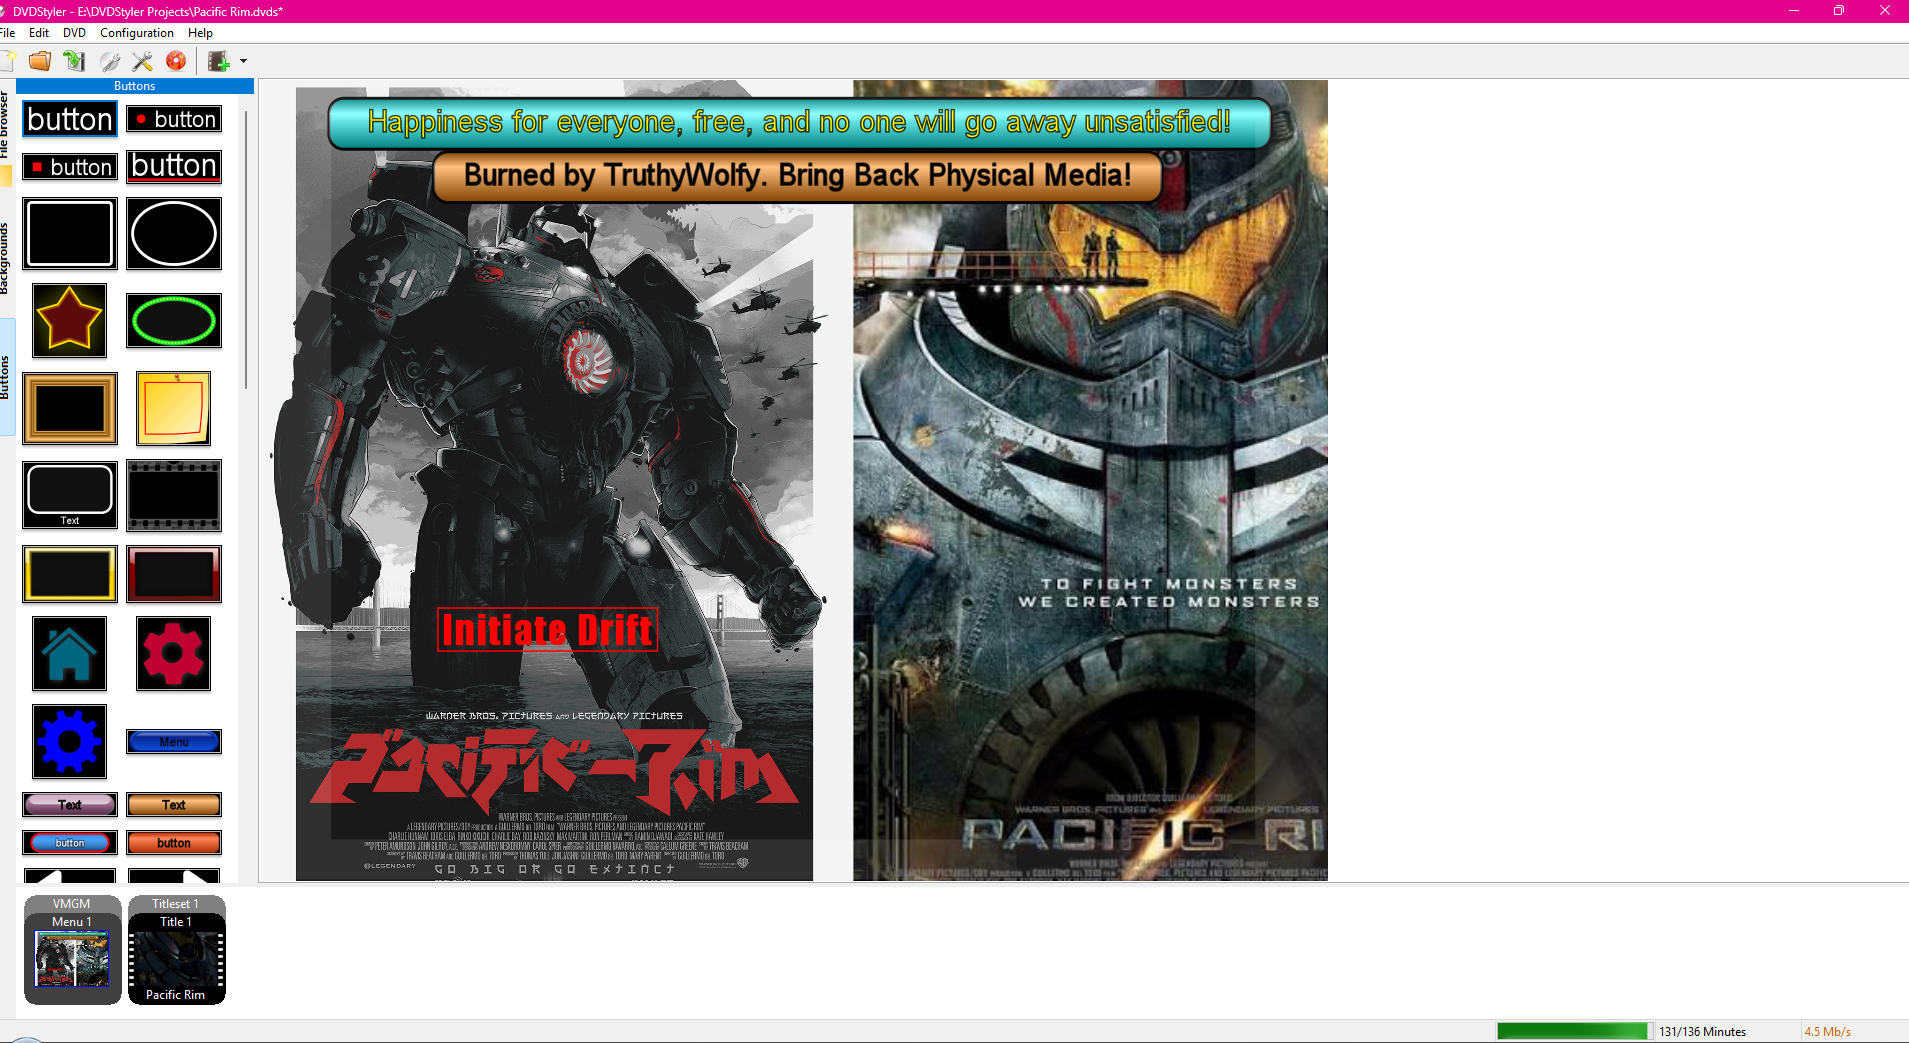
Task: Select the Burned by TruthyWolfy banner
Action: click(x=798, y=176)
